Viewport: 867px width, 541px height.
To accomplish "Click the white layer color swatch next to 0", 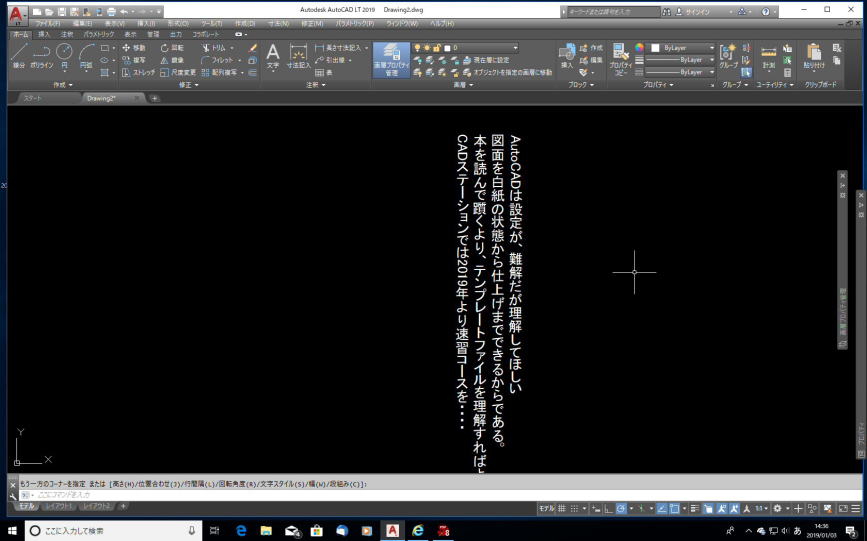I will coord(447,48).
